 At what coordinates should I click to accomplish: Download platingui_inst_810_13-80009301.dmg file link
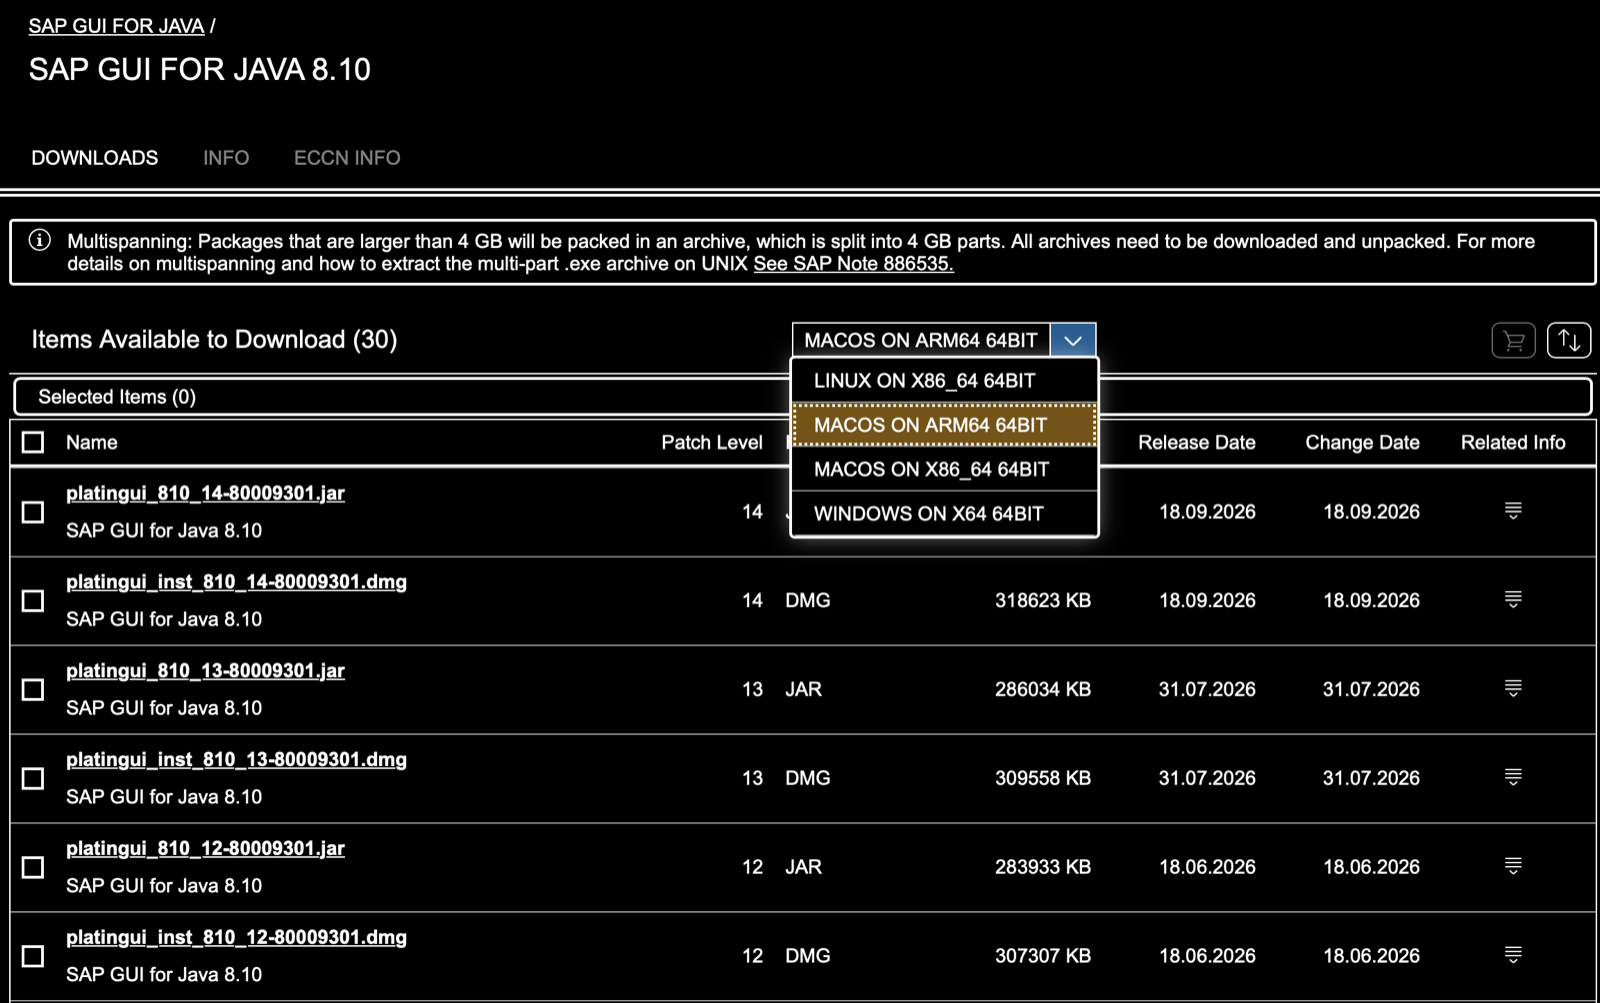[236, 760]
